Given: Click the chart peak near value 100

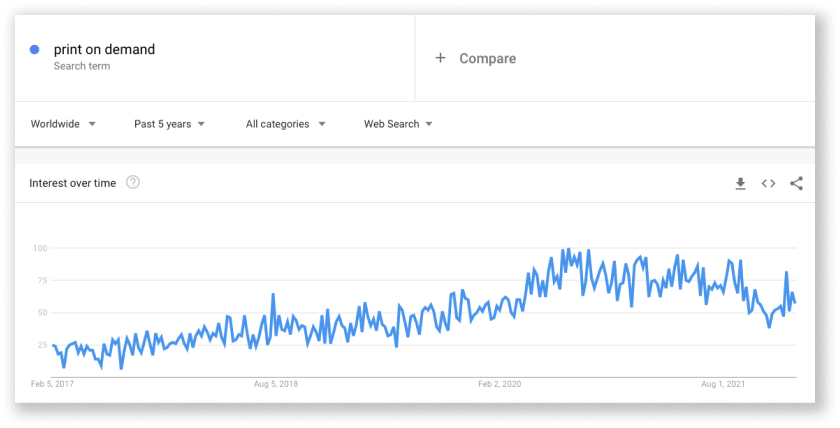Looking at the screenshot, I should coord(568,249).
